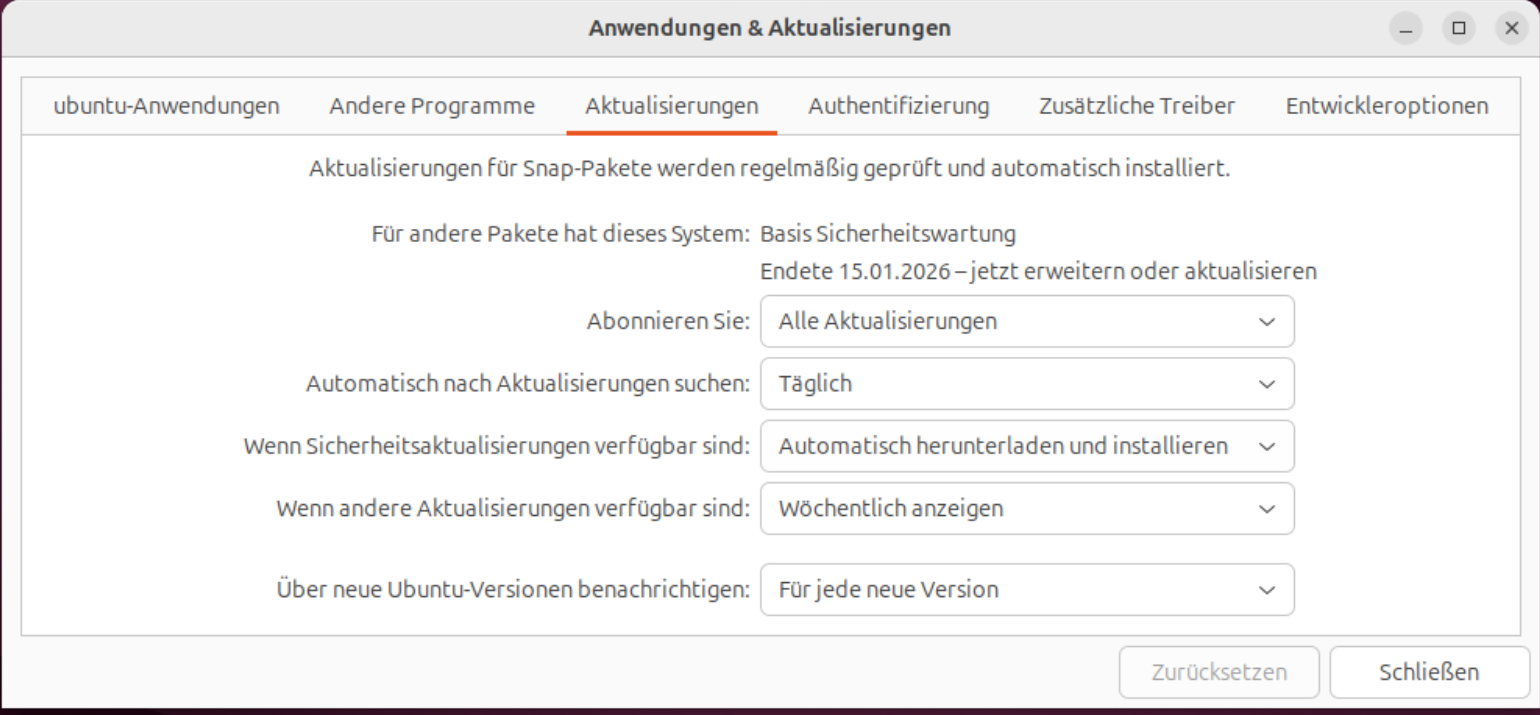Open the Andere Programme tab
1540x715 pixels.
click(432, 106)
